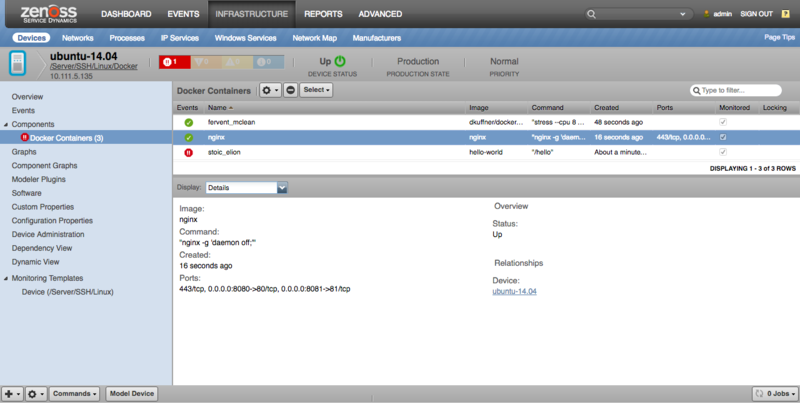
Task: Select Events in the left sidebar
Action: [x=23, y=111]
